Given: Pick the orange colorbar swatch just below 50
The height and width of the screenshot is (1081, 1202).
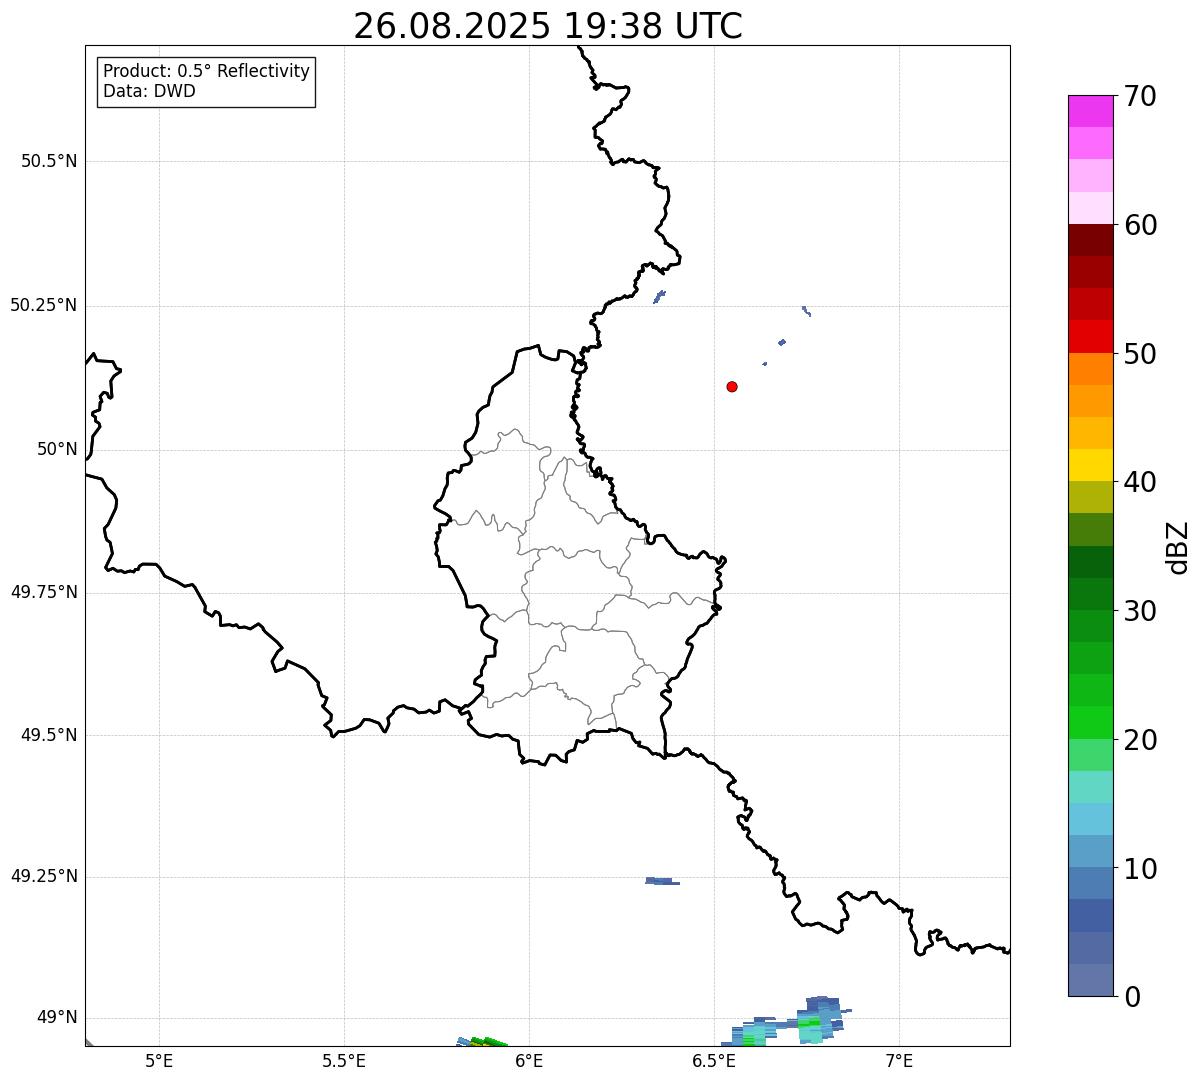Looking at the screenshot, I should 1090,368.
